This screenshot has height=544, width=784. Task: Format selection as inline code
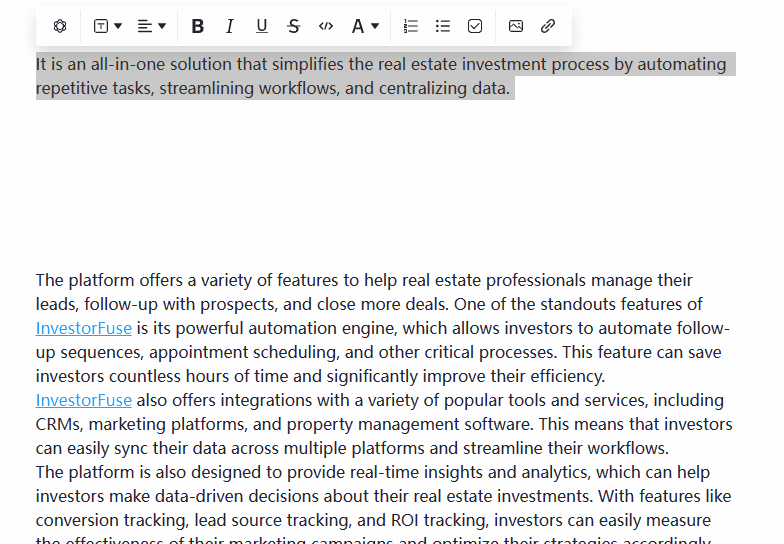(326, 26)
